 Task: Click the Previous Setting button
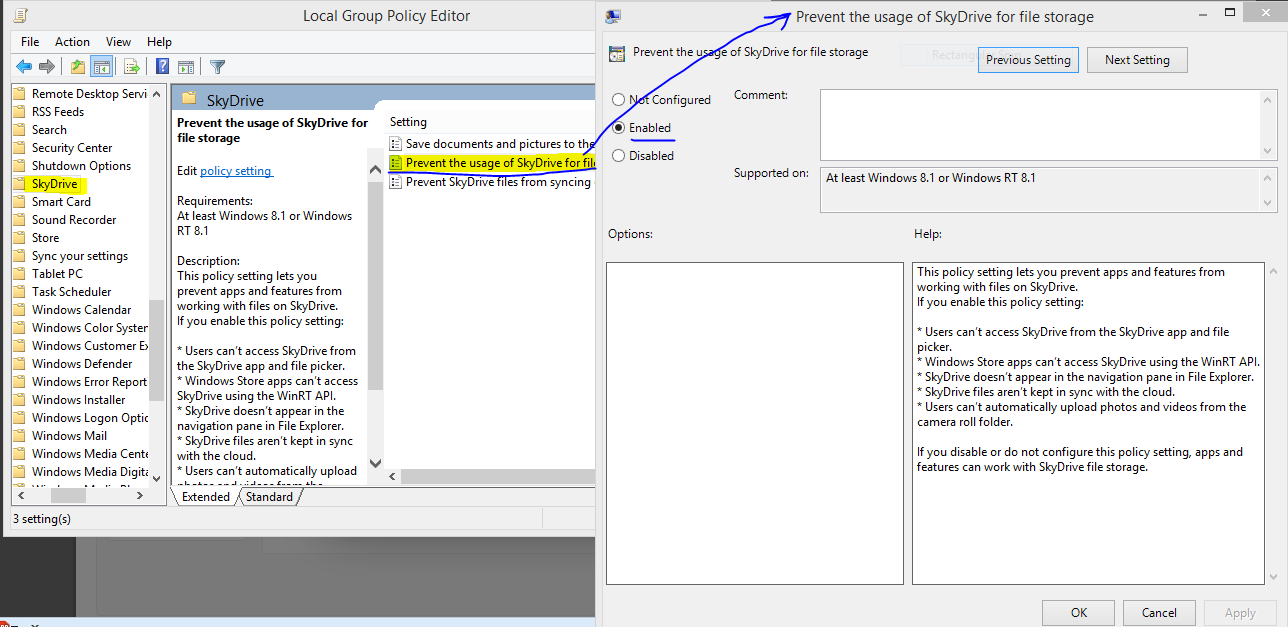(x=1028, y=60)
